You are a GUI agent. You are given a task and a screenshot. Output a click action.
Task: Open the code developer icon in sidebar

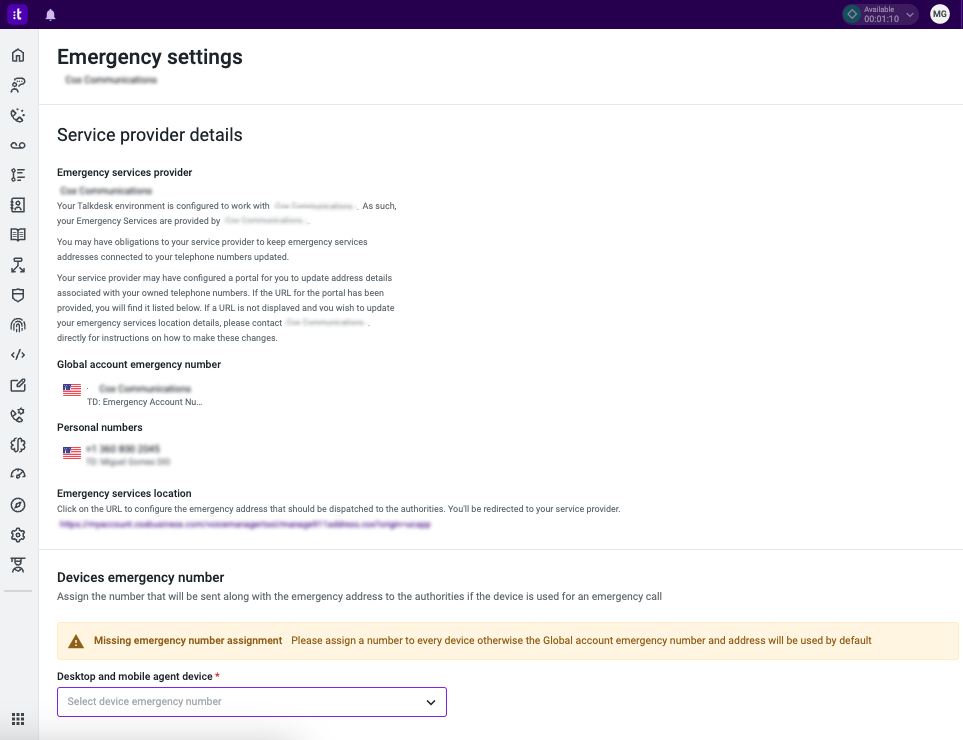[18, 355]
